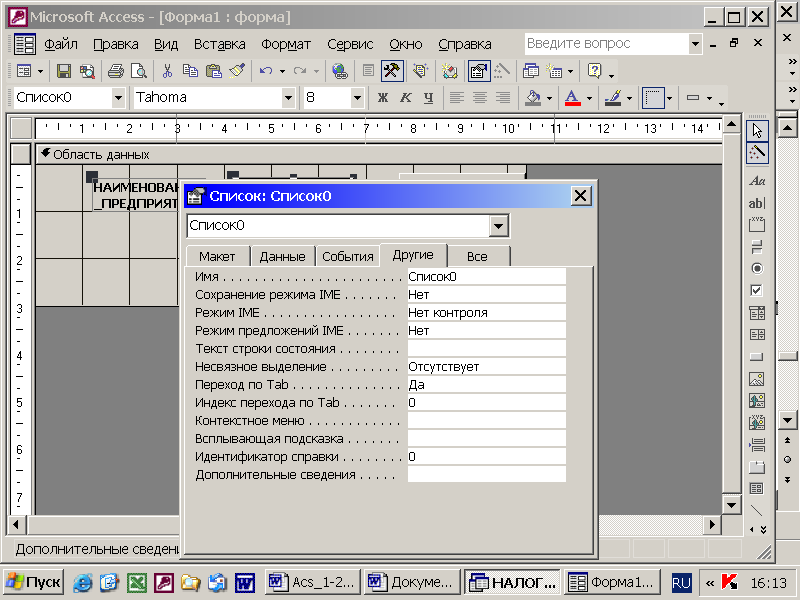Select the Line tool in toolbox
Viewport: 800px width, 600px height.
757,511
